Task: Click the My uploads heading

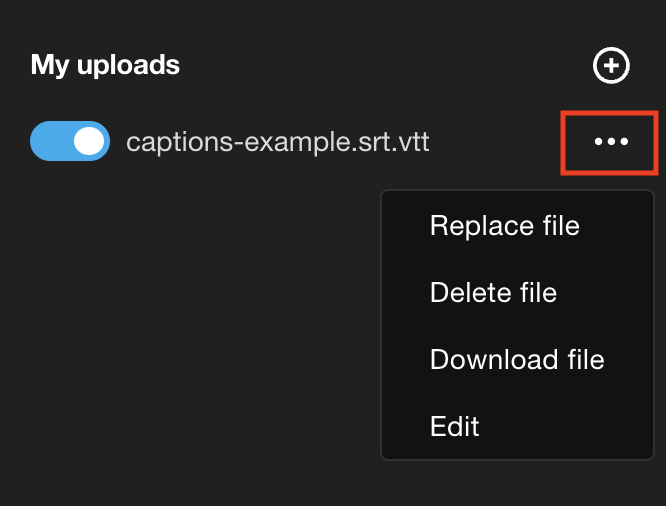Action: point(105,66)
